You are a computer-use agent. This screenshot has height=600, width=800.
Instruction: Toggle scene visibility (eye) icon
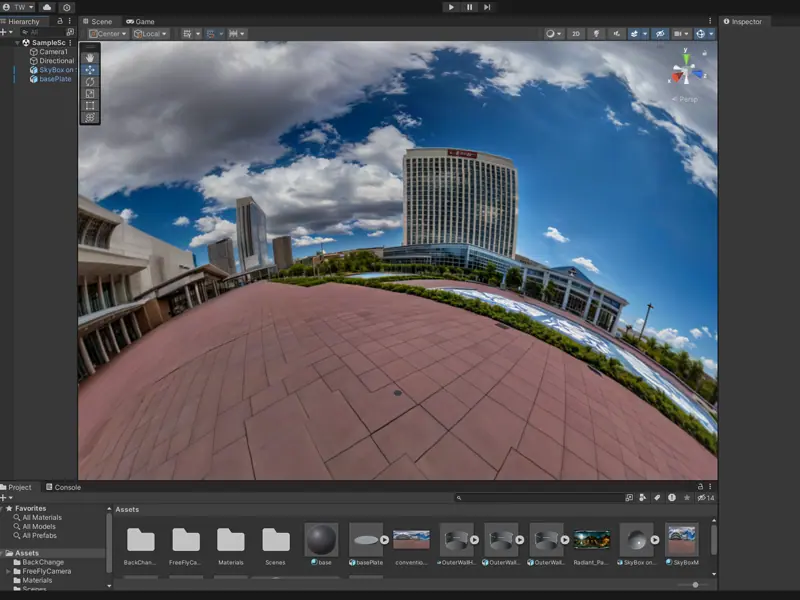point(659,33)
